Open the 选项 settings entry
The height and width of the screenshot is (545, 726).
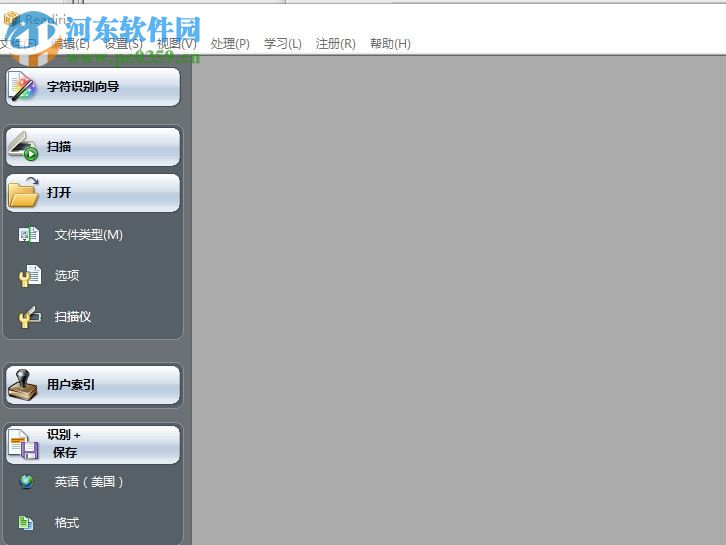(67, 276)
